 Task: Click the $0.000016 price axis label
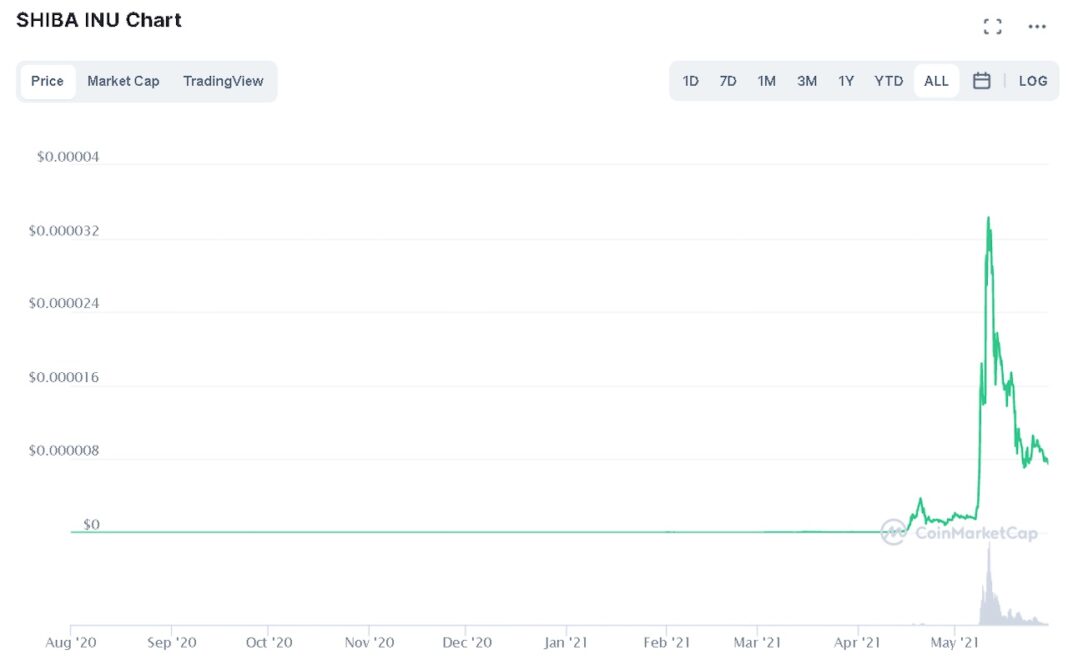click(63, 377)
